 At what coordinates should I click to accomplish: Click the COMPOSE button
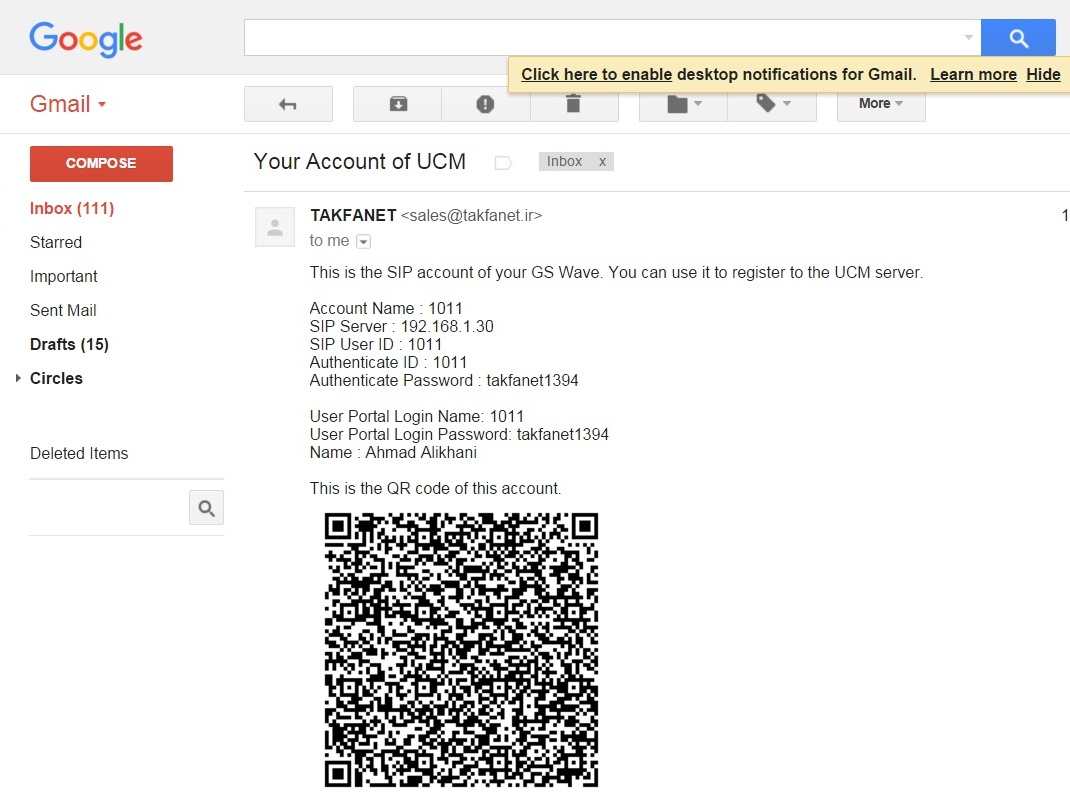(x=101, y=164)
